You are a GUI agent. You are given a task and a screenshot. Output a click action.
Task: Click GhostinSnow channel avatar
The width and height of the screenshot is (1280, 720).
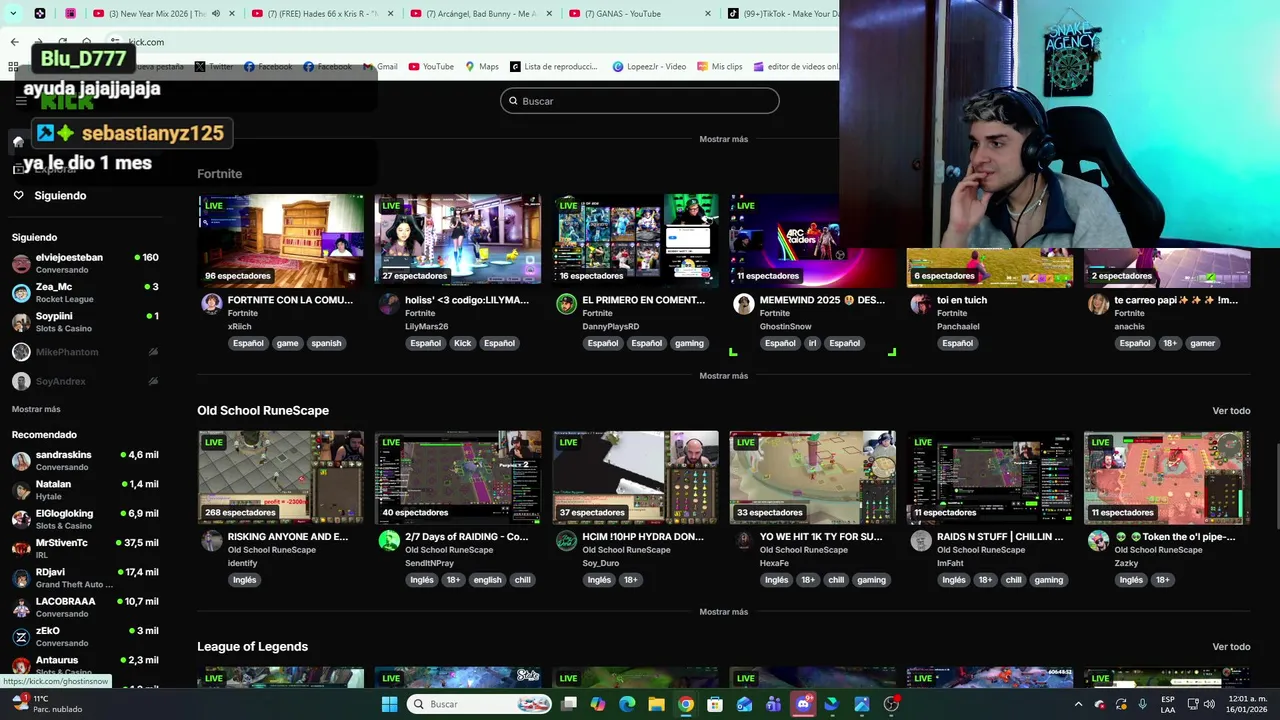(743, 305)
